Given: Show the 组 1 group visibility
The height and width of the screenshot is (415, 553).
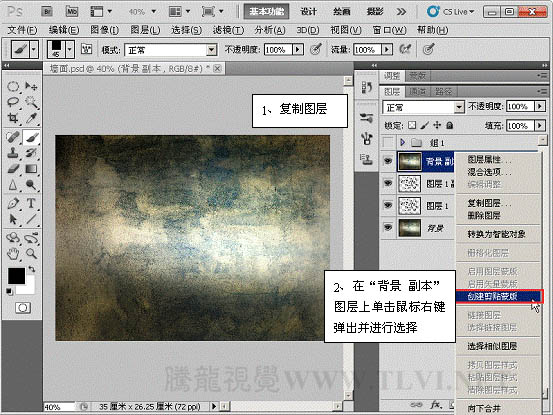Looking at the screenshot, I should coord(388,142).
